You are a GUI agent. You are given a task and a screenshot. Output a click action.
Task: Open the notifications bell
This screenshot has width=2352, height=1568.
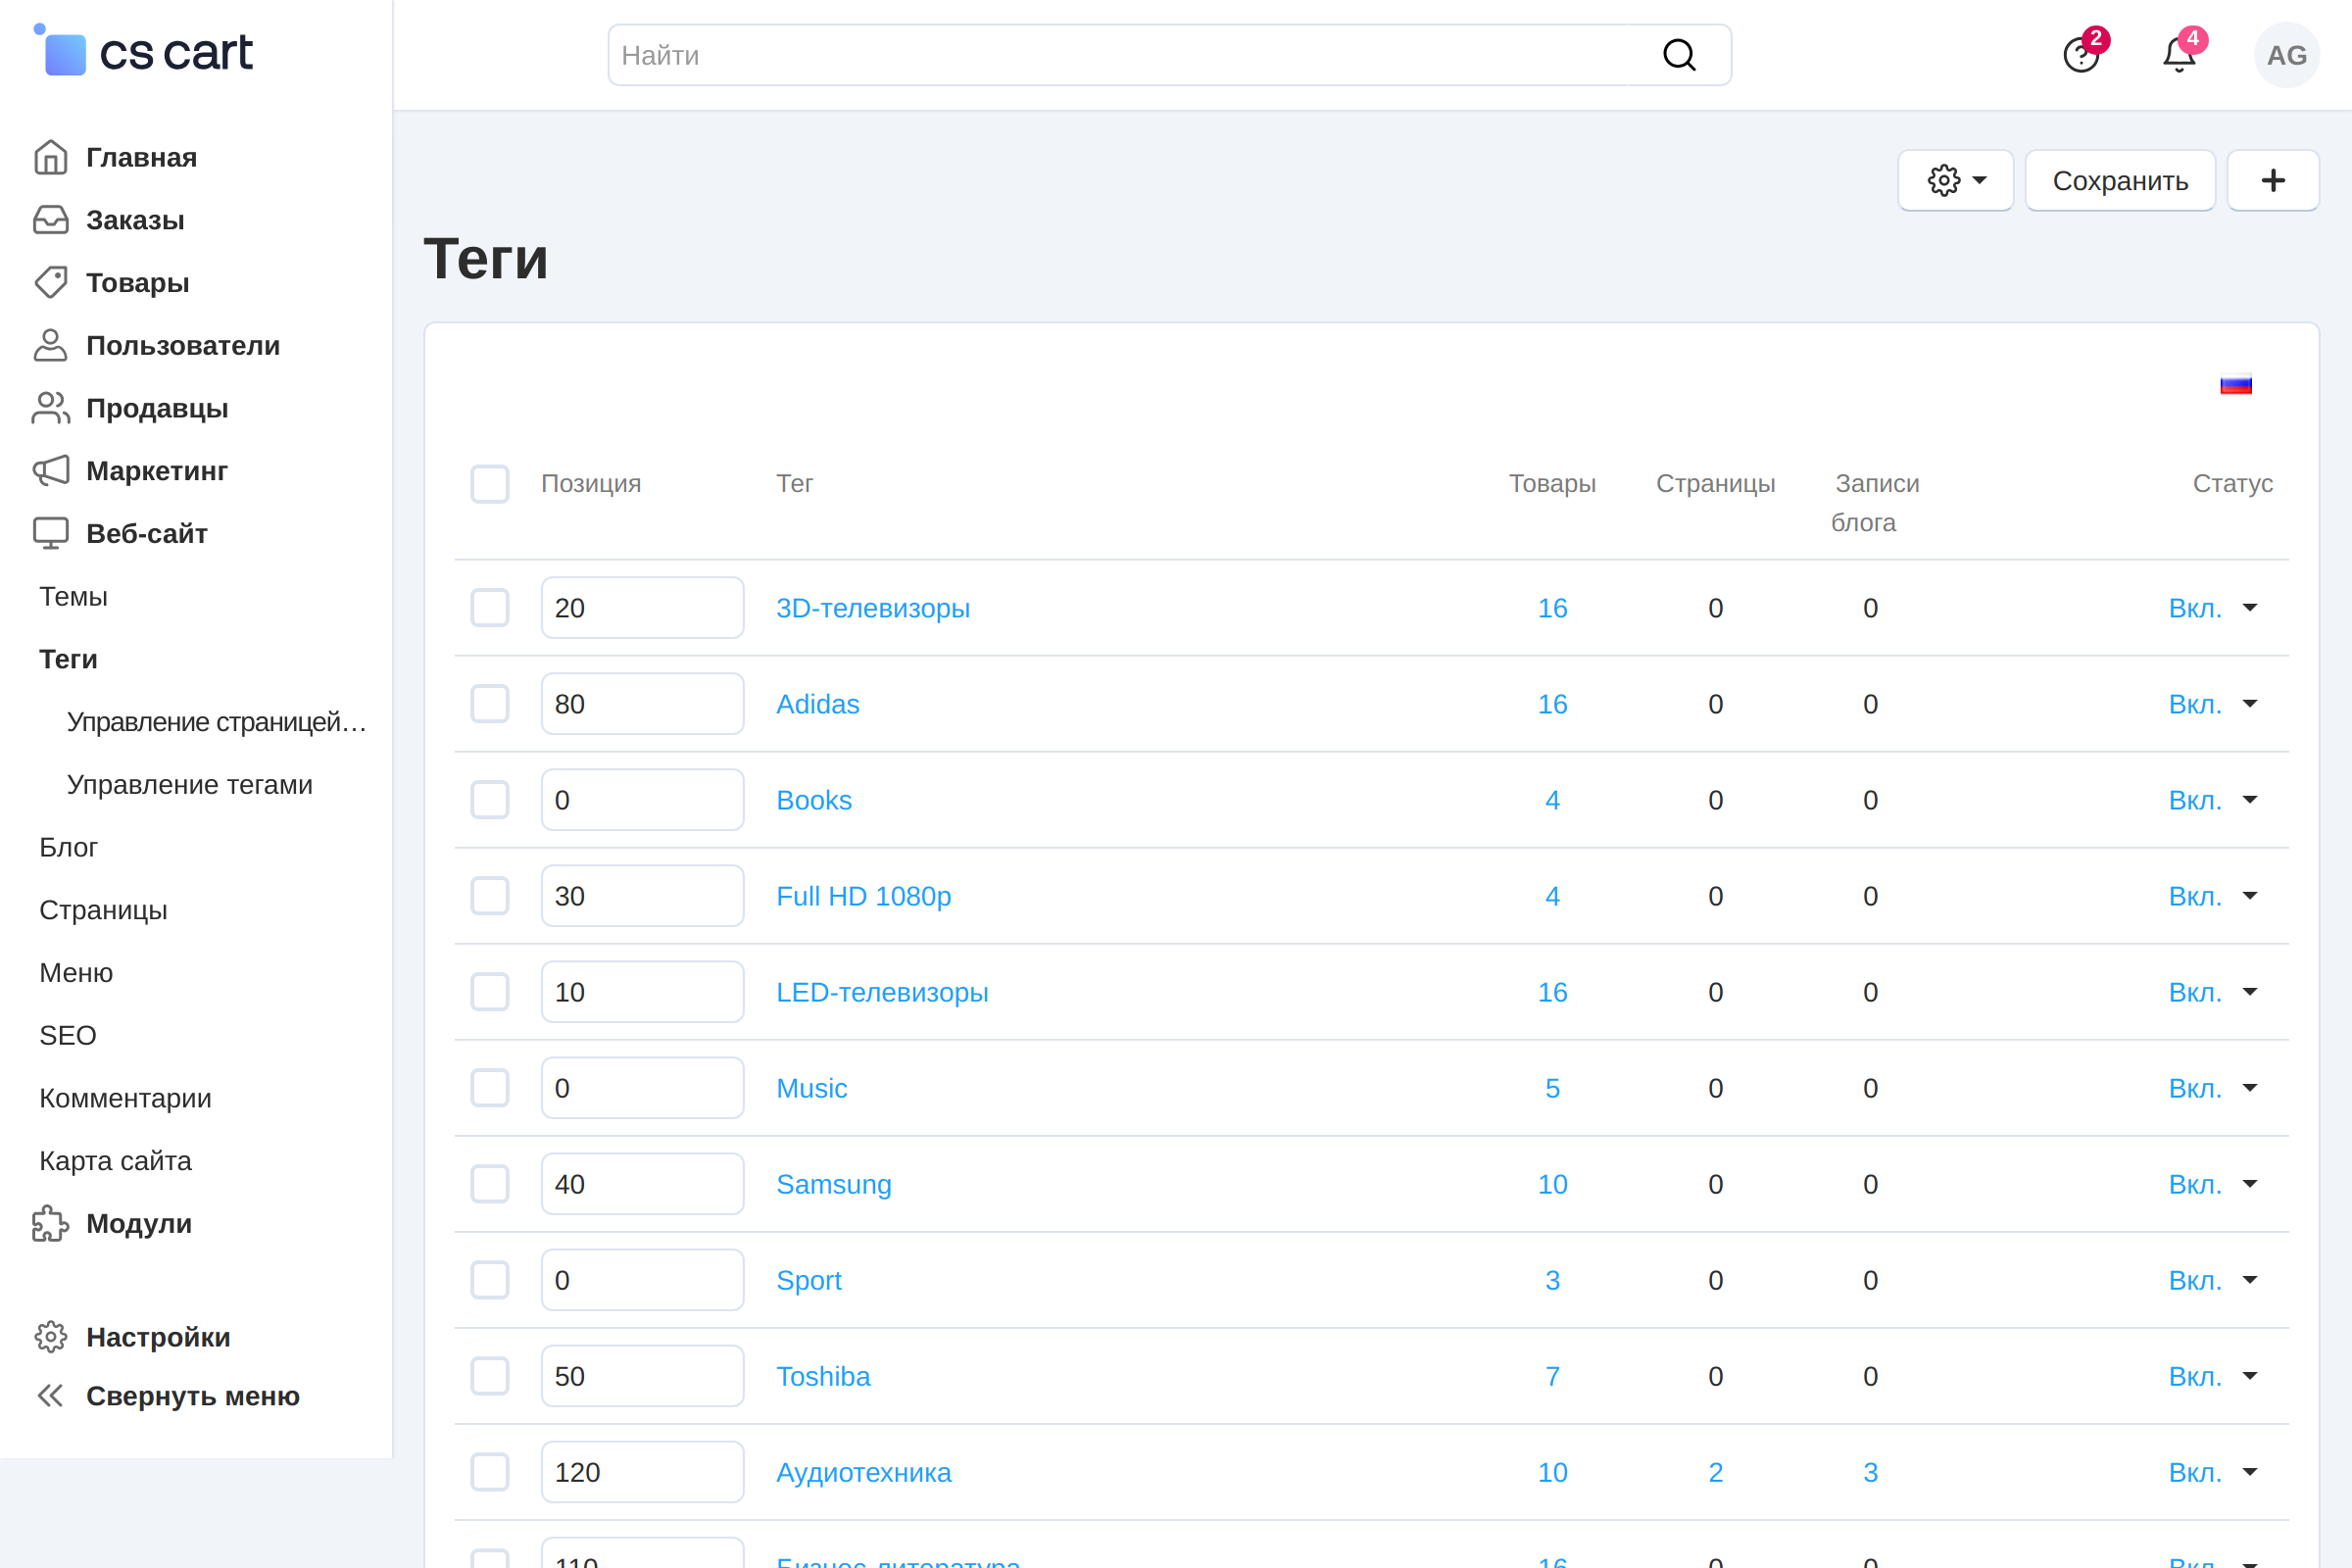click(x=2180, y=54)
